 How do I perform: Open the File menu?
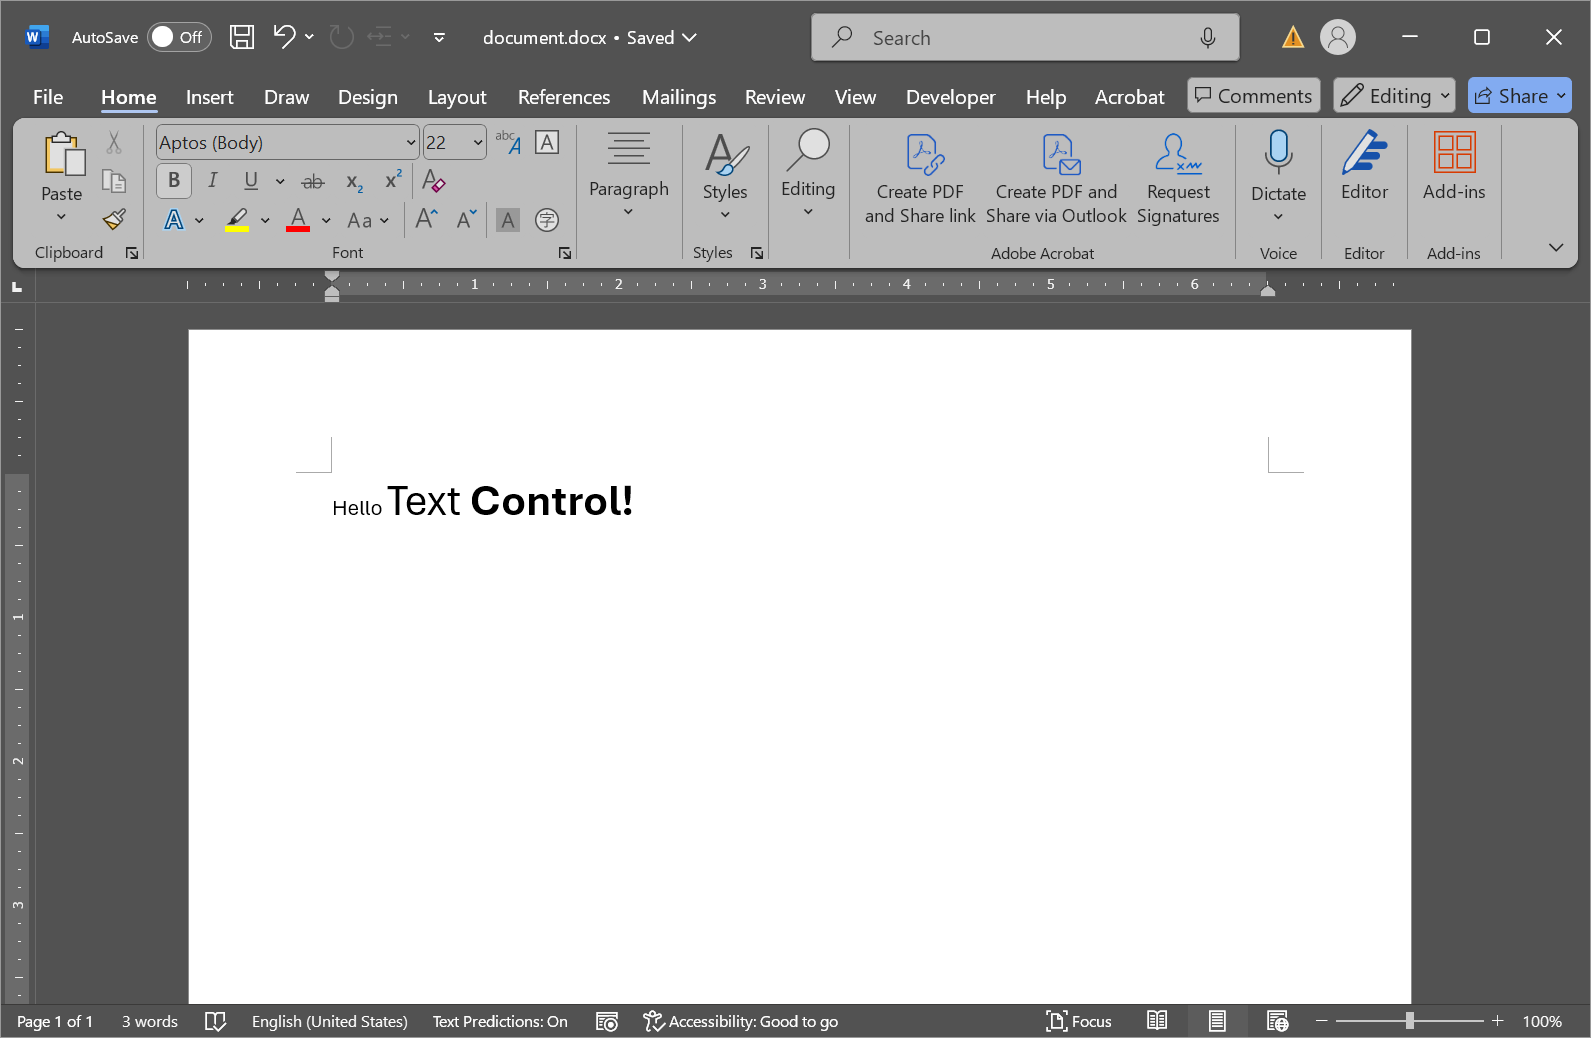[x=48, y=97]
